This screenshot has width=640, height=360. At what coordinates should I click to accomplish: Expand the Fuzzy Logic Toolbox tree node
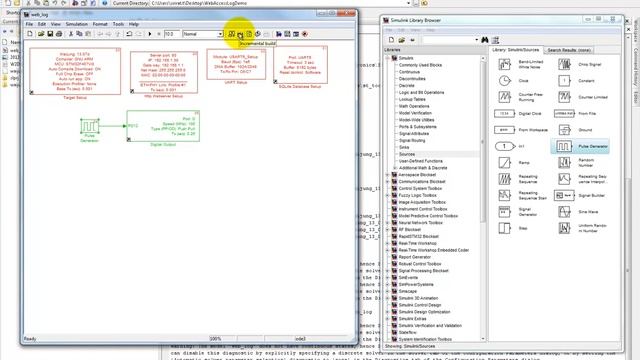pos(388,196)
